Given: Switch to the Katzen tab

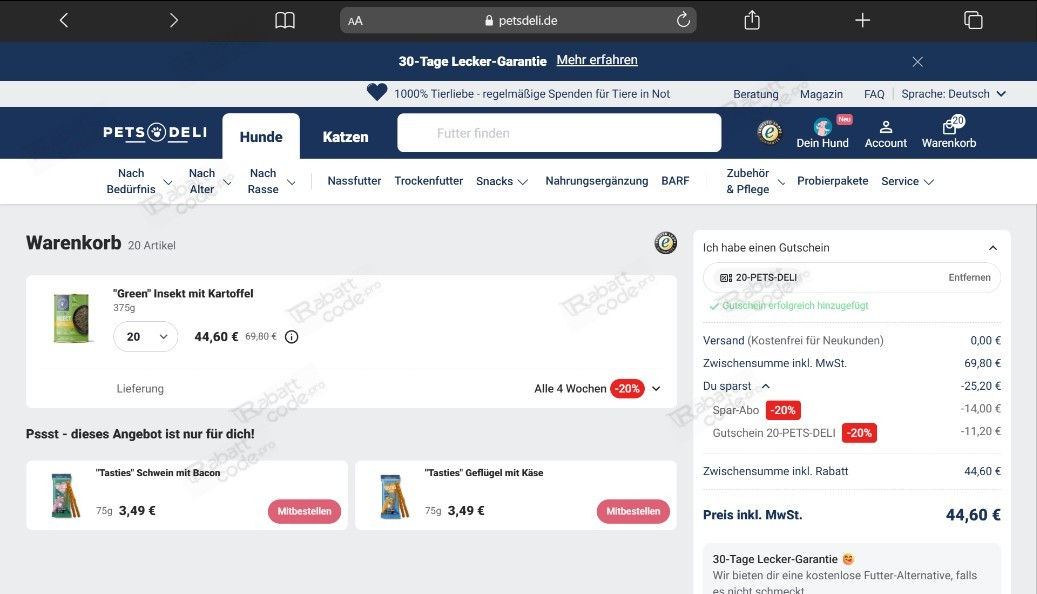Looking at the screenshot, I should tap(345, 136).
